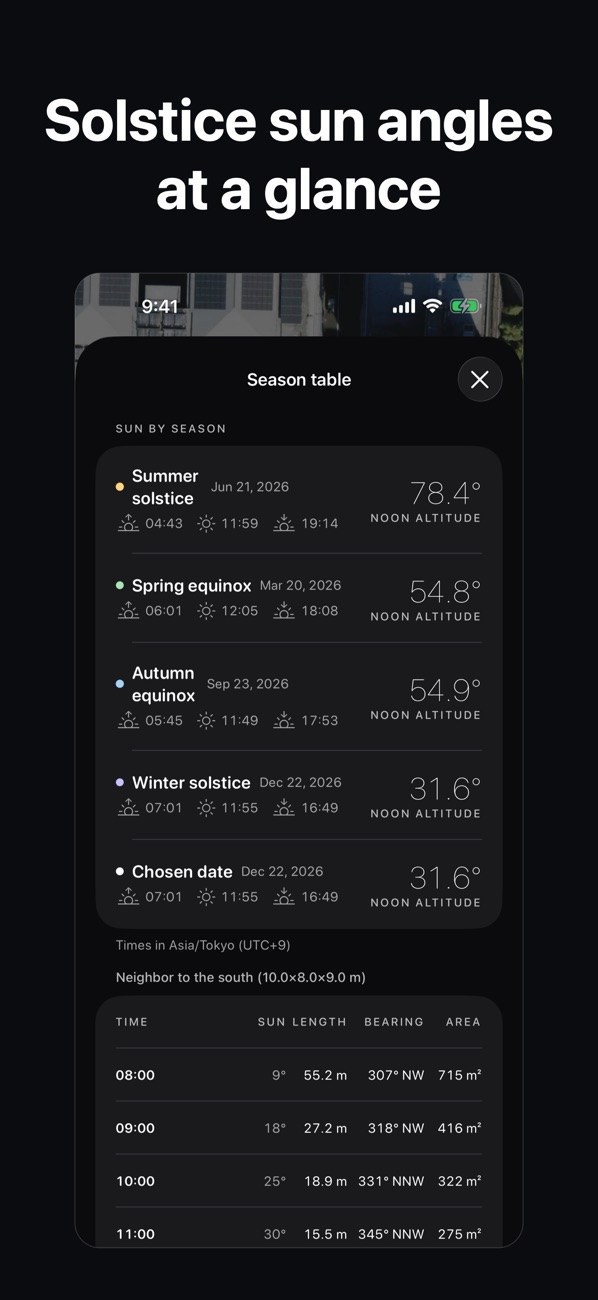Click the 78.4° noon altitude value

(x=445, y=493)
